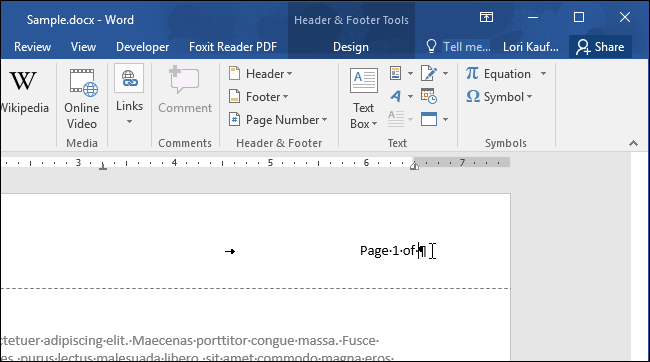Click the Tell me search box
This screenshot has height=362, width=650.
pos(466,47)
